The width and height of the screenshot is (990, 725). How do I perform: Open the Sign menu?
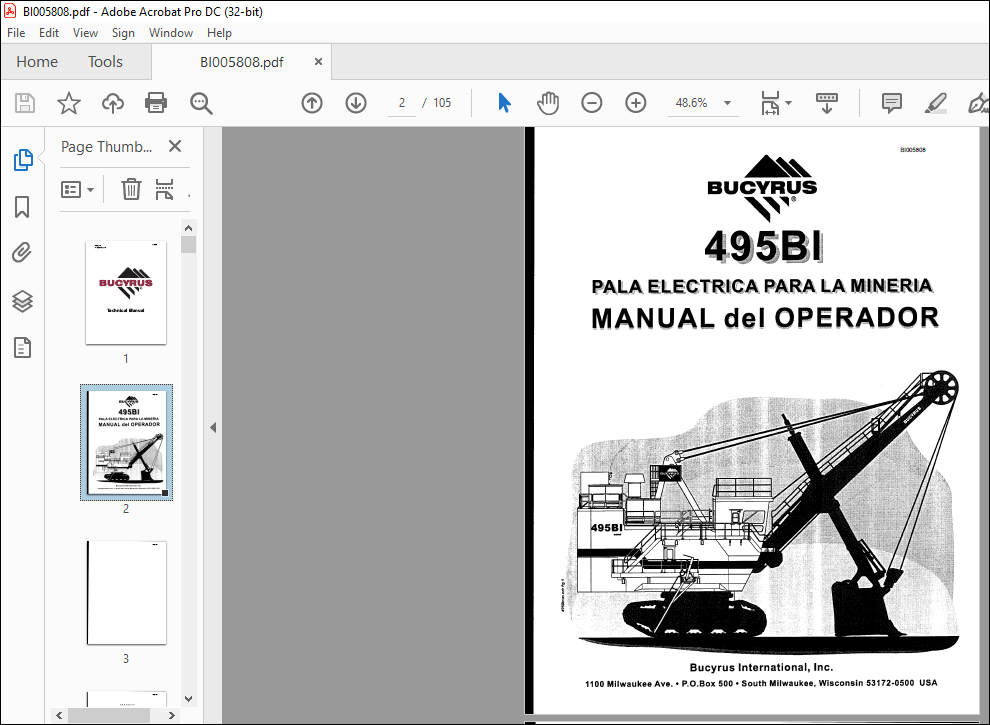[123, 33]
